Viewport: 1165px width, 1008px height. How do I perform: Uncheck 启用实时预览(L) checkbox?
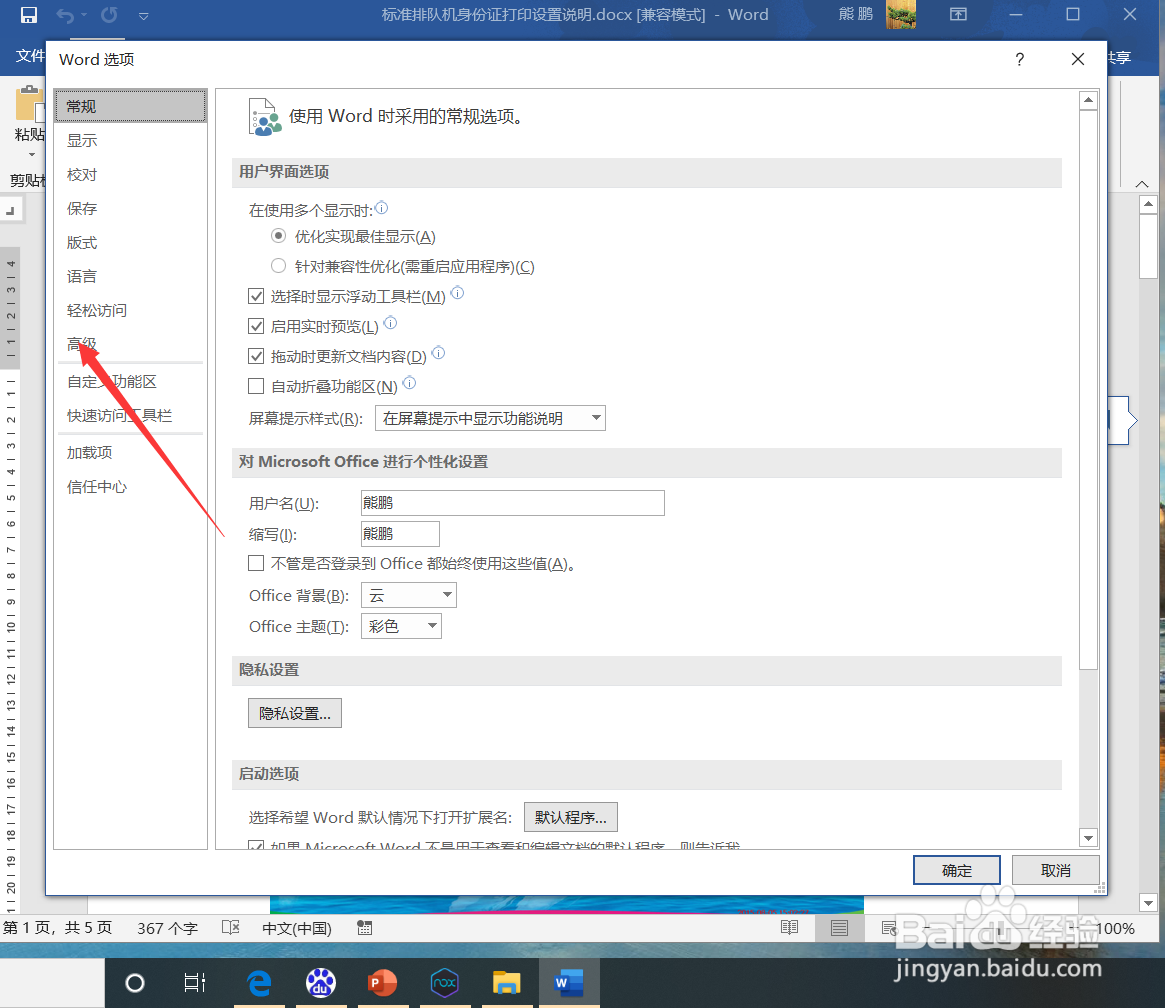[x=256, y=326]
